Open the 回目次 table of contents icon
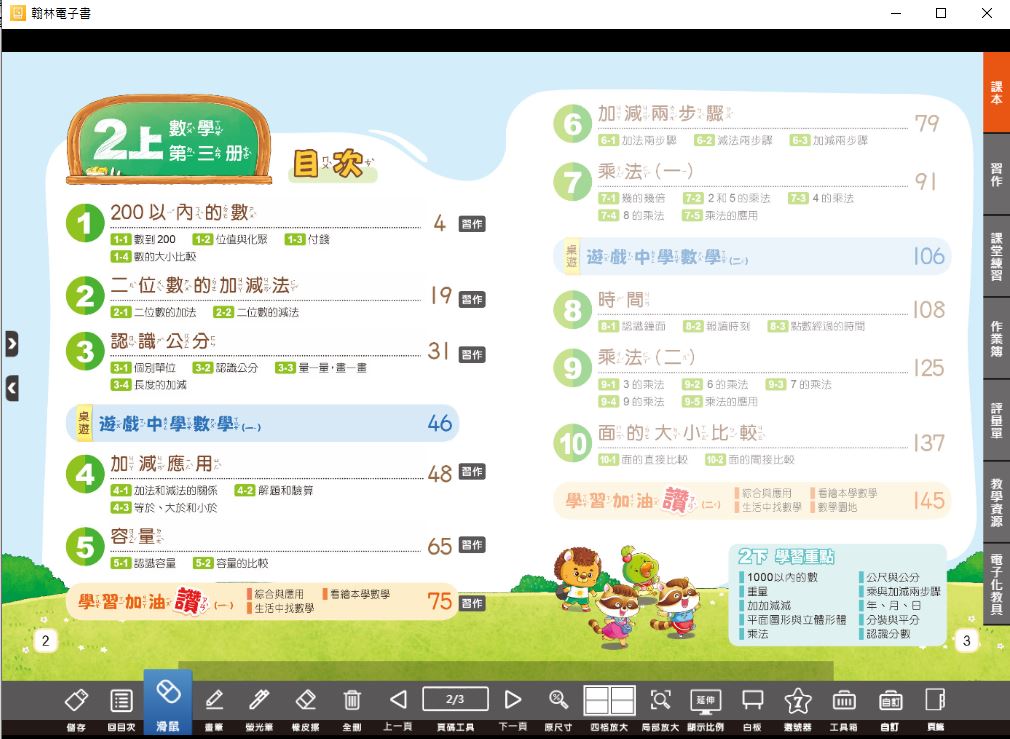The height and width of the screenshot is (739, 1010). [121, 700]
